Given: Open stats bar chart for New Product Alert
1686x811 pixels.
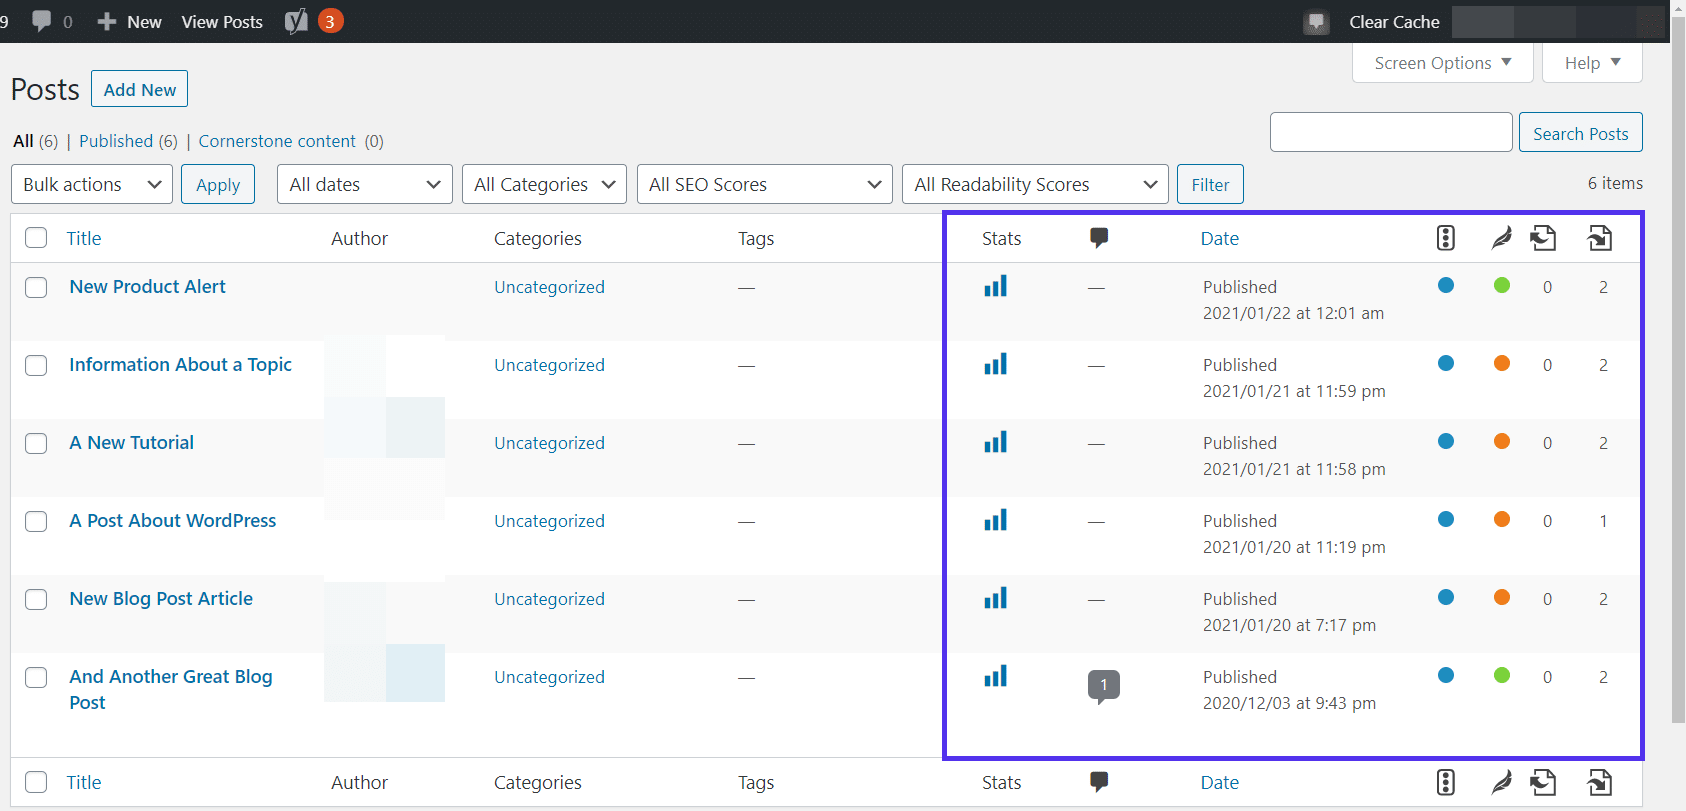Looking at the screenshot, I should [995, 287].
